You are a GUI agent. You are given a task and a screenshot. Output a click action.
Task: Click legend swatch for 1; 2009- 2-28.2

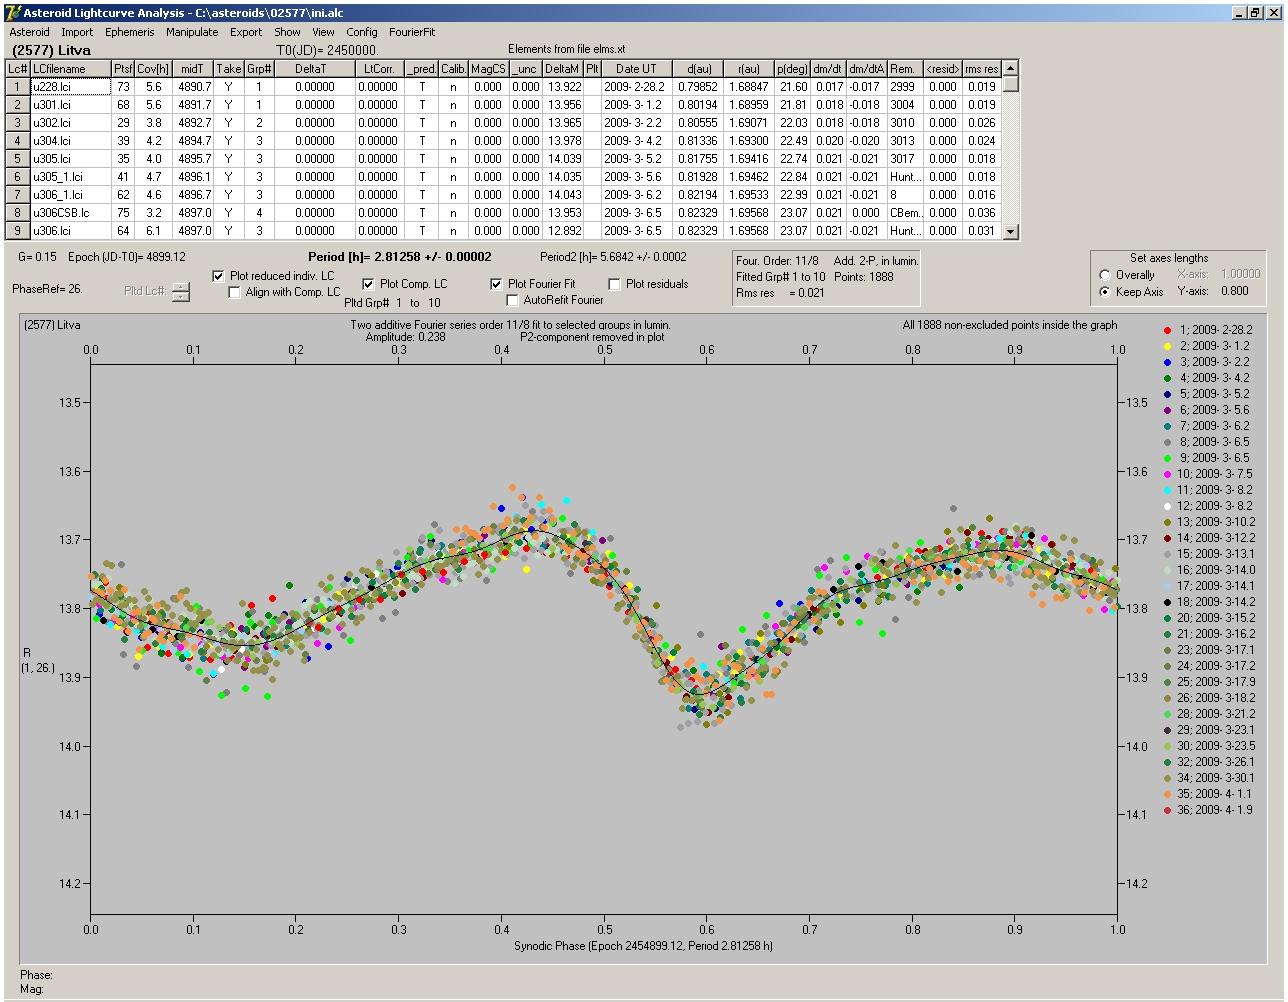click(1167, 330)
